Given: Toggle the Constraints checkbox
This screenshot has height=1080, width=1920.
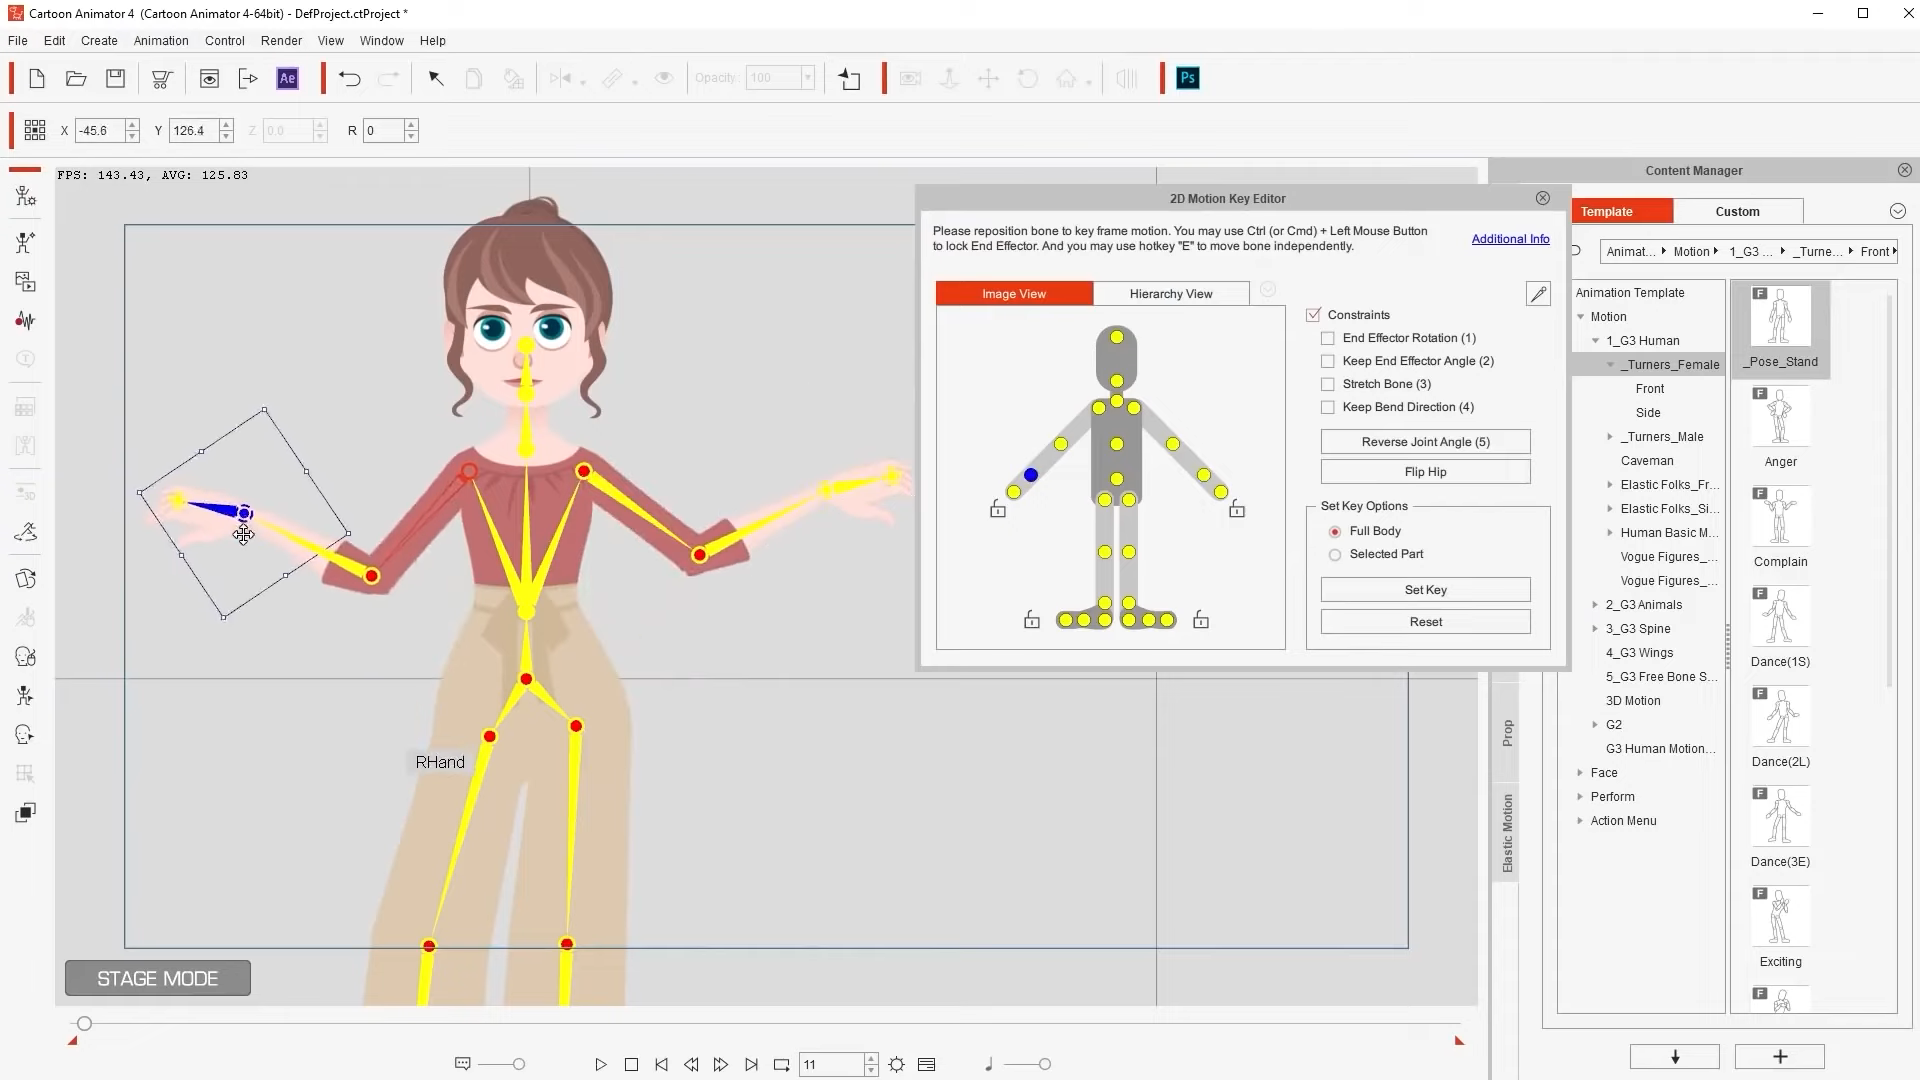Looking at the screenshot, I should [1313, 315].
